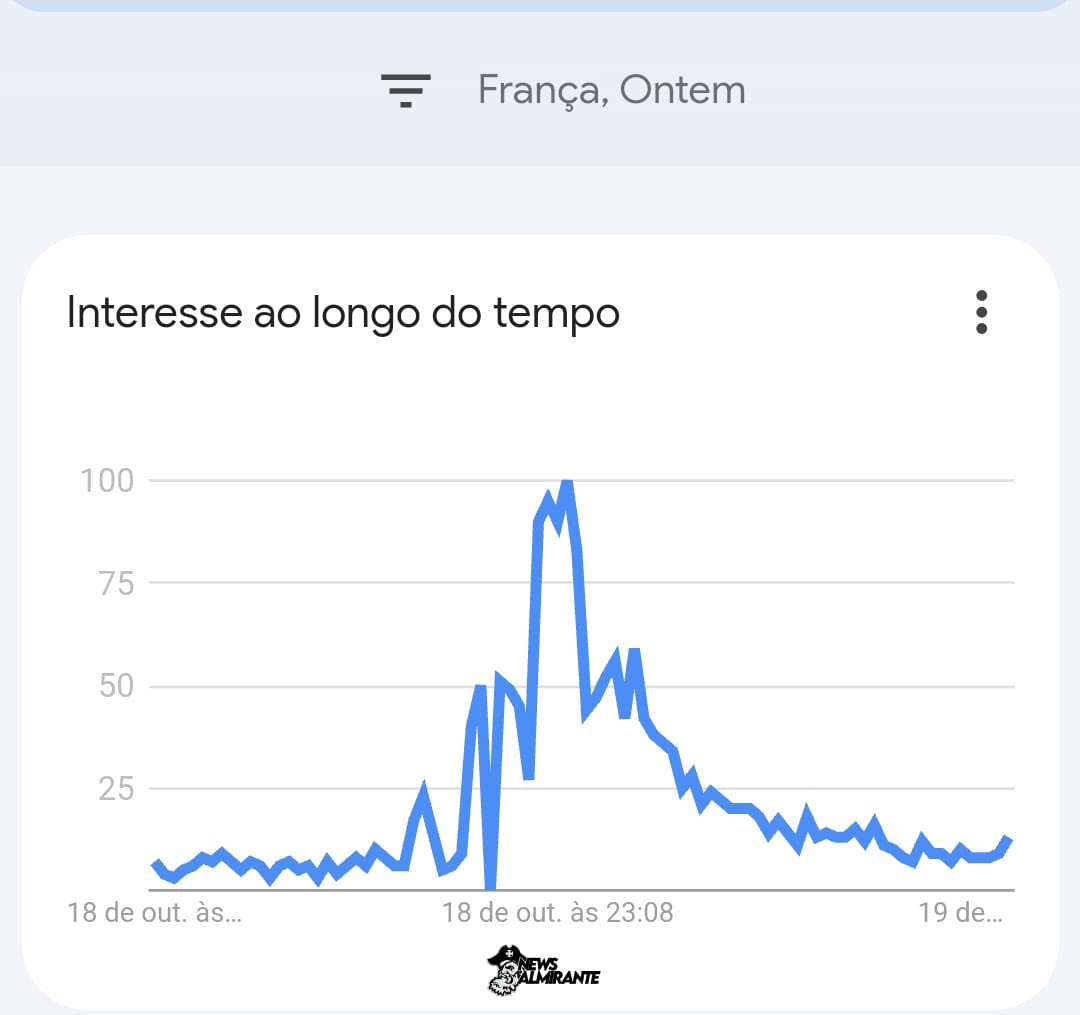The height and width of the screenshot is (1015, 1080).
Task: Select the "Interesse ao longo do tempo" title
Action: click(x=343, y=313)
